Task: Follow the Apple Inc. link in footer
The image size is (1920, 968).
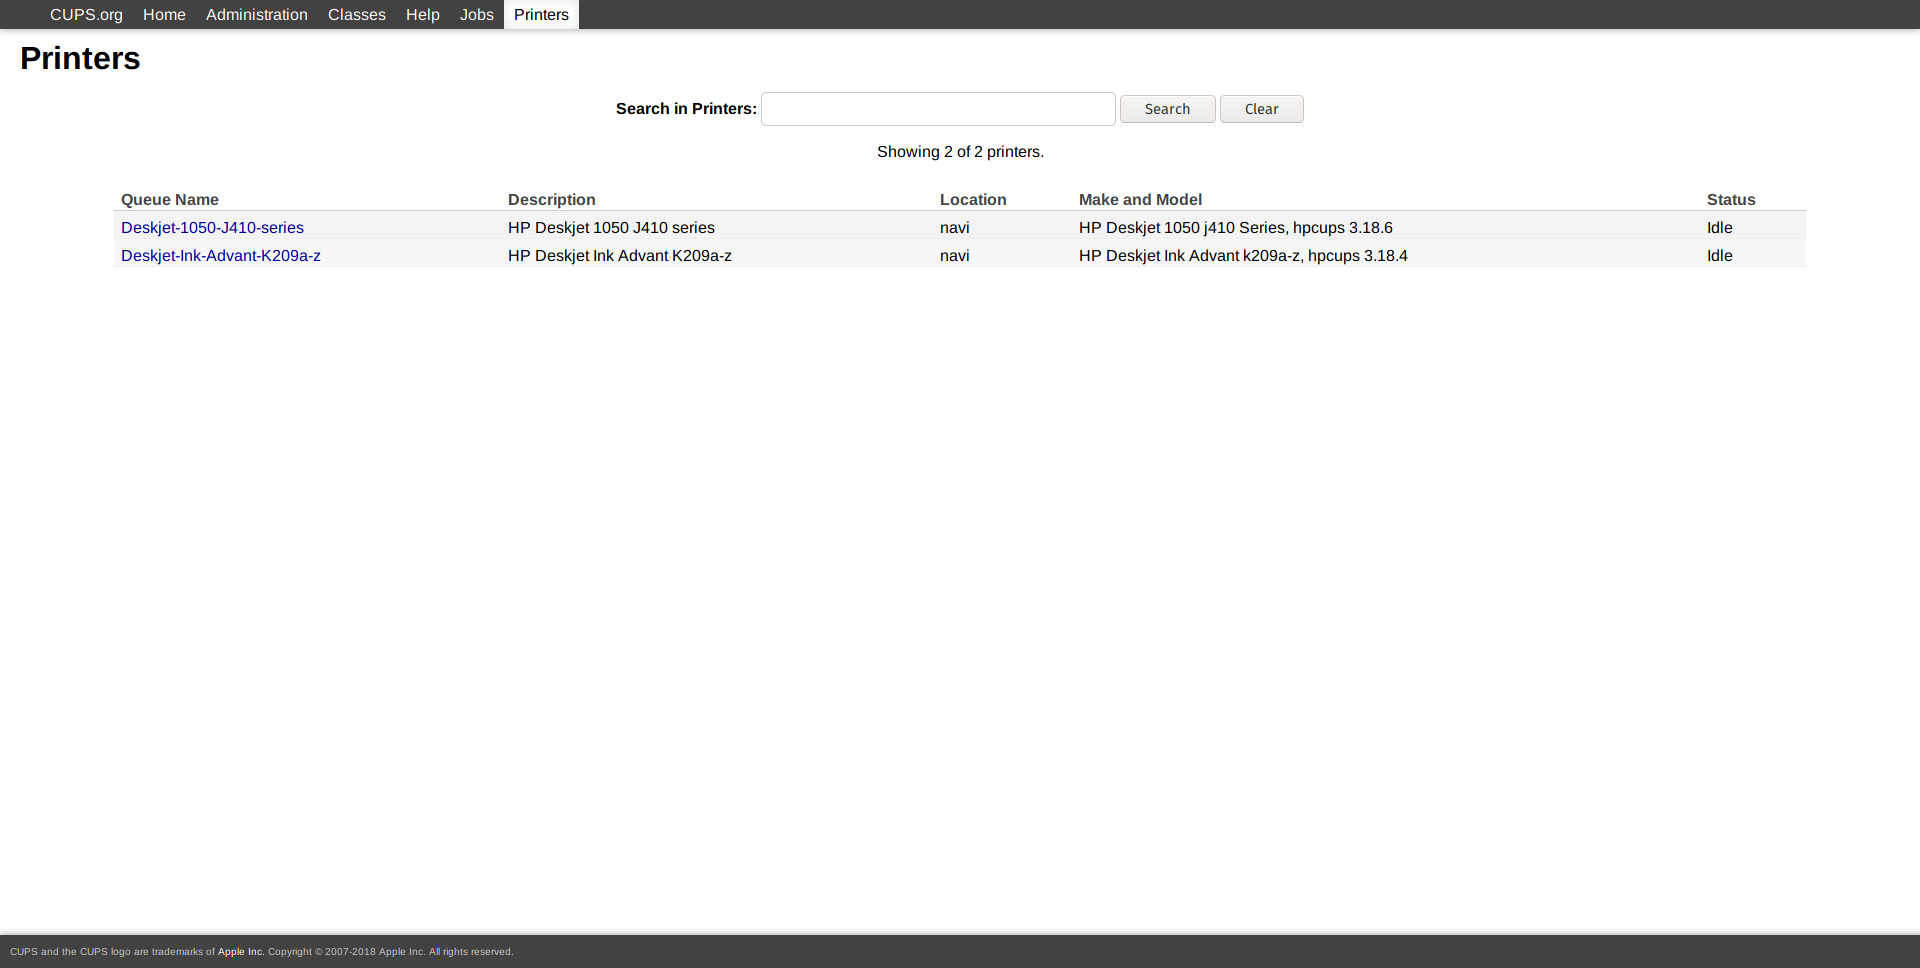Action: coord(240,952)
